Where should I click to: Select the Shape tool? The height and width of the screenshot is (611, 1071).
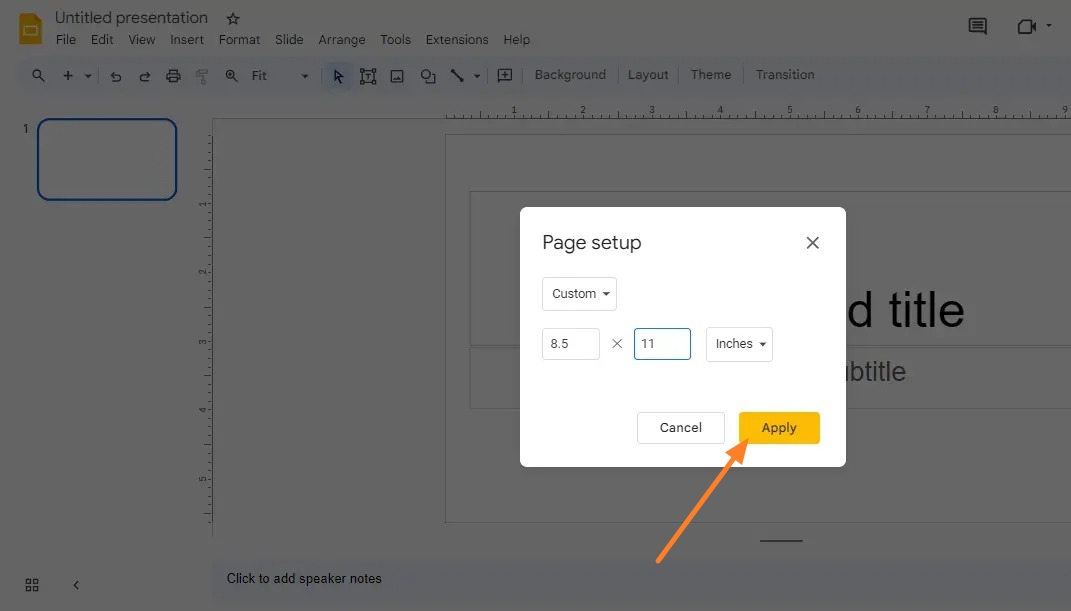pos(427,75)
